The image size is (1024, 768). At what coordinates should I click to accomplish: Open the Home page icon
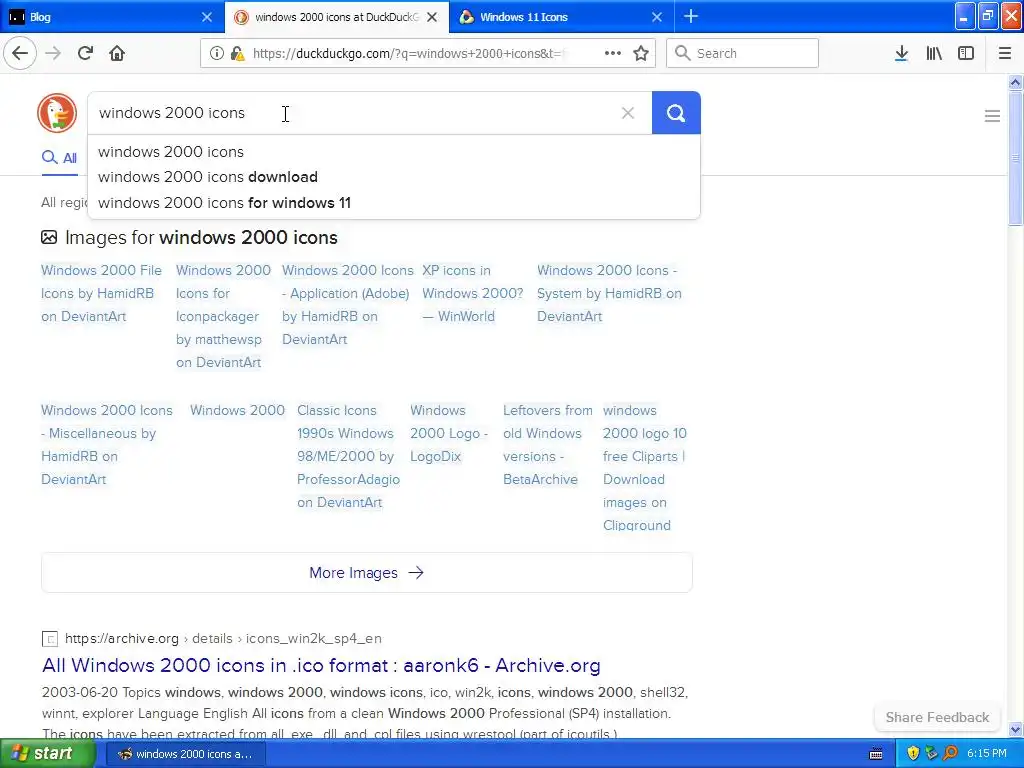[117, 53]
